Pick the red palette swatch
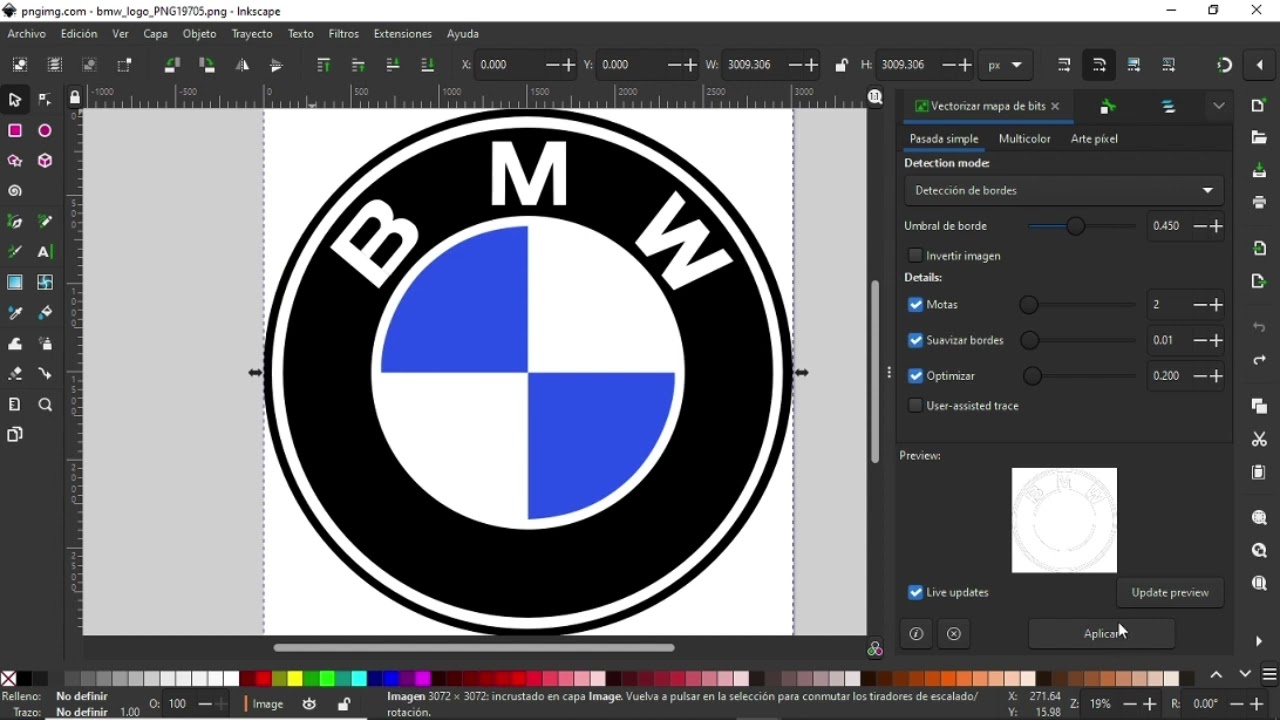 point(263,679)
